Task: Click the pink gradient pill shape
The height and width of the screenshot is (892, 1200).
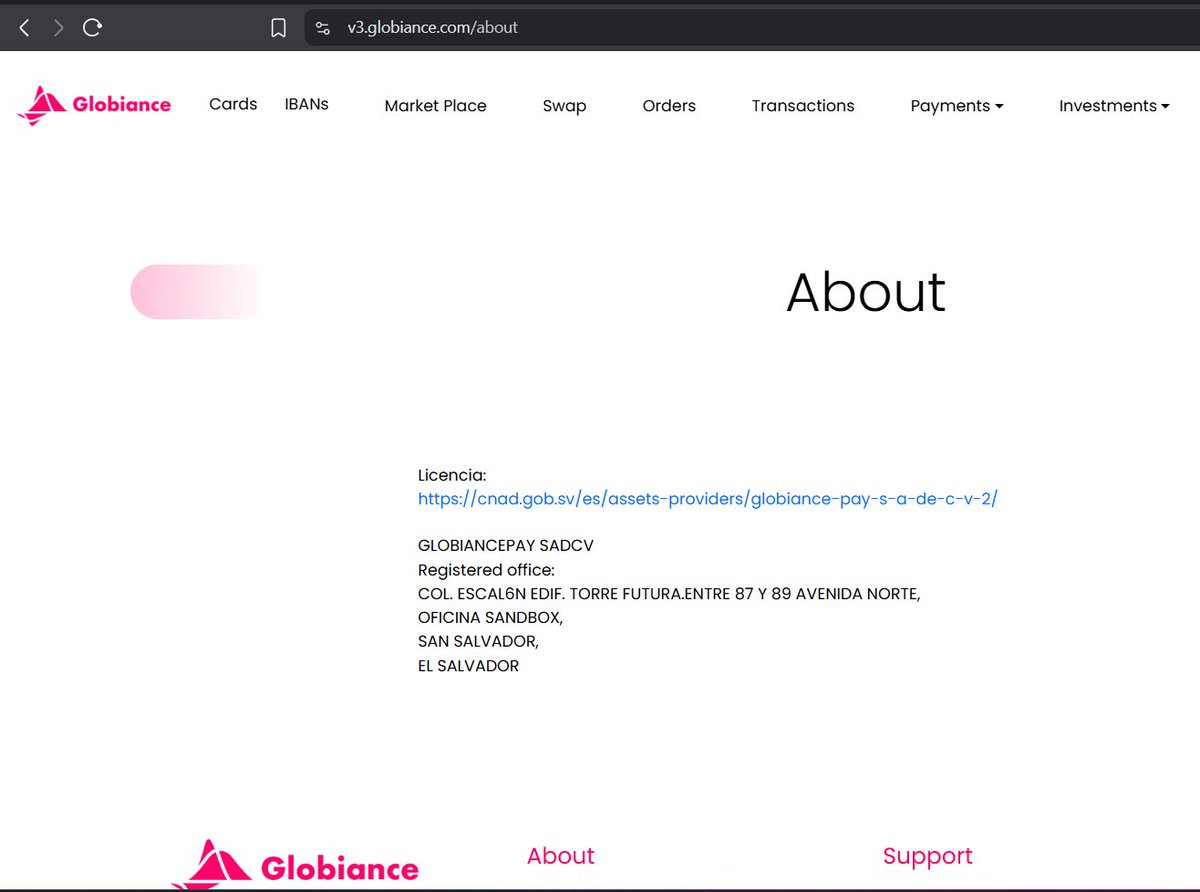Action: pos(197,292)
